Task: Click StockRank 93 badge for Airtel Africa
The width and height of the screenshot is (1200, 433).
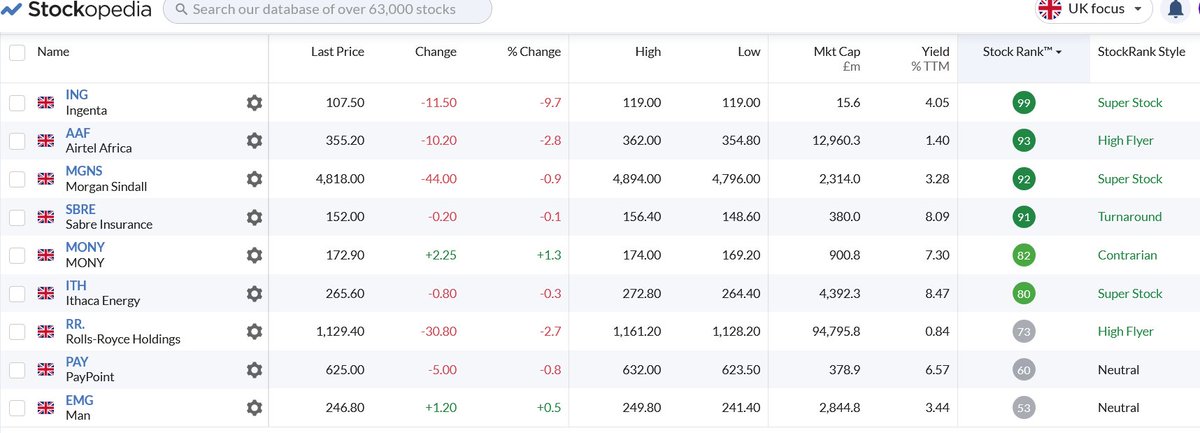Action: pyautogui.click(x=1023, y=140)
